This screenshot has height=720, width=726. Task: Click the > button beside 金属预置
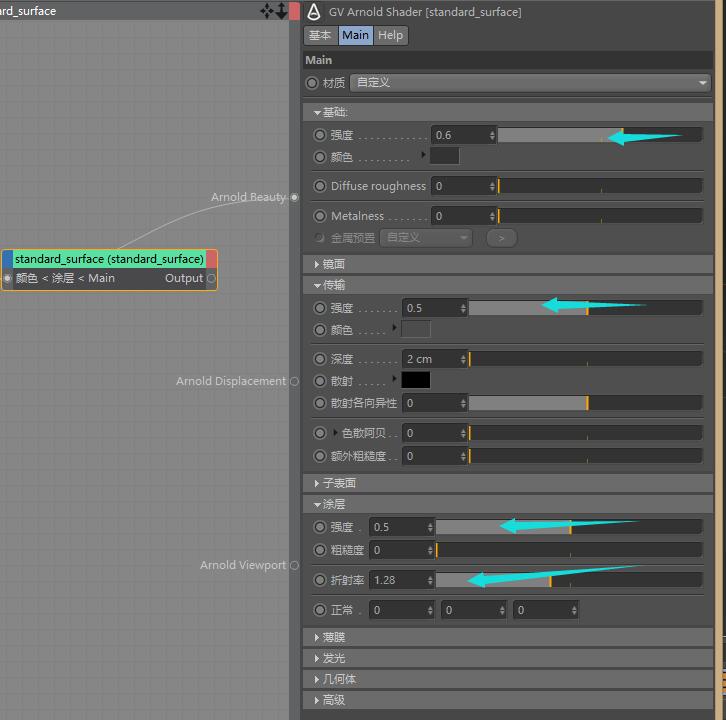[x=501, y=238]
